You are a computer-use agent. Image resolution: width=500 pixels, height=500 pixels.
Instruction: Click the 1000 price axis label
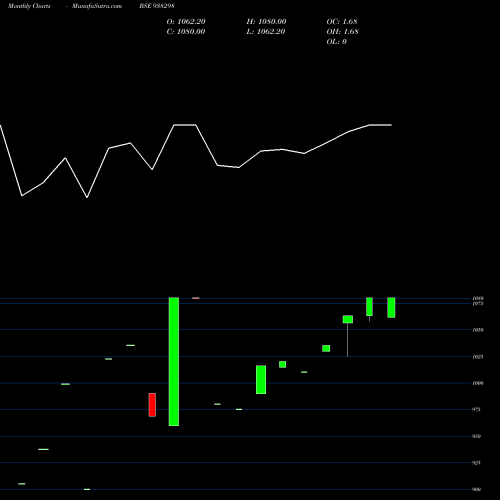(x=478, y=383)
